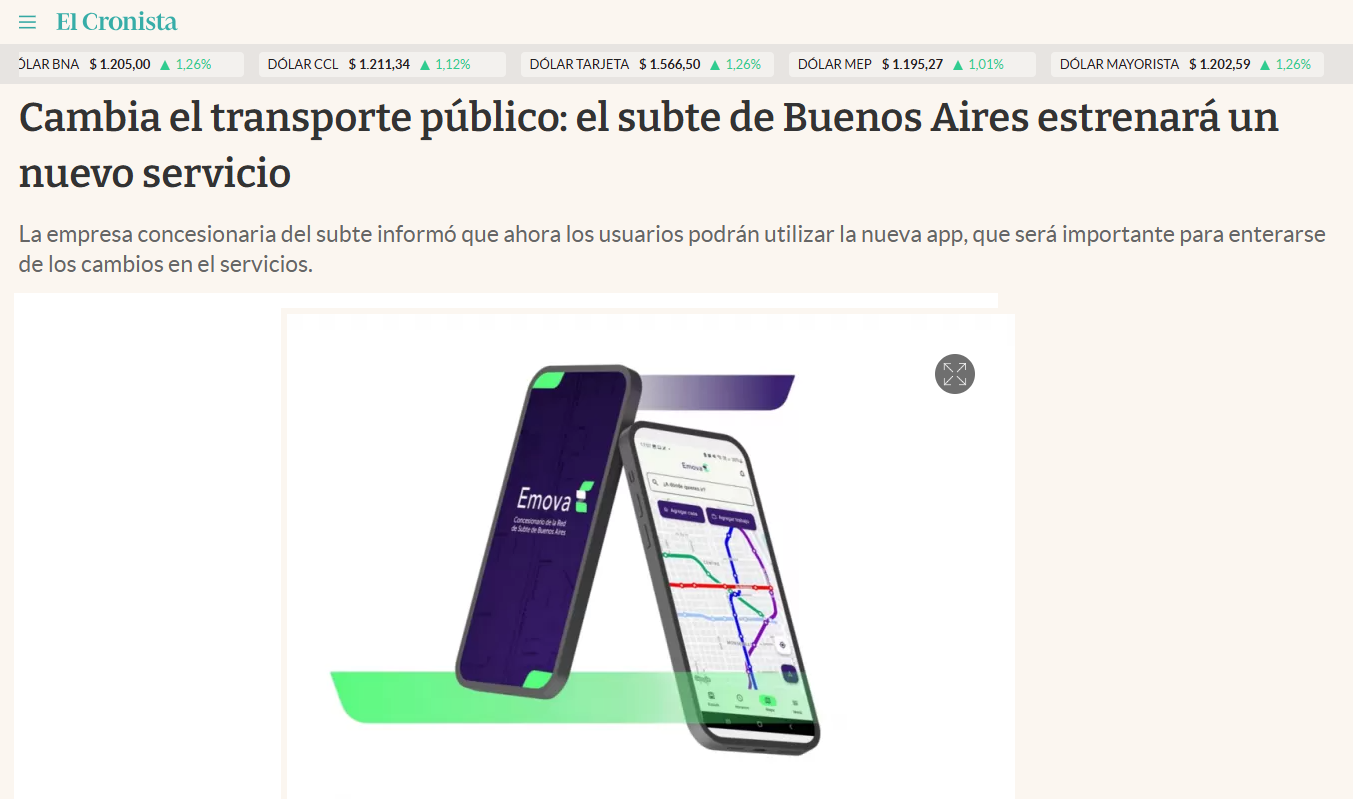Select the DÓLAR BNA ticker label
Viewport: 1353px width, 799px height.
[x=48, y=64]
